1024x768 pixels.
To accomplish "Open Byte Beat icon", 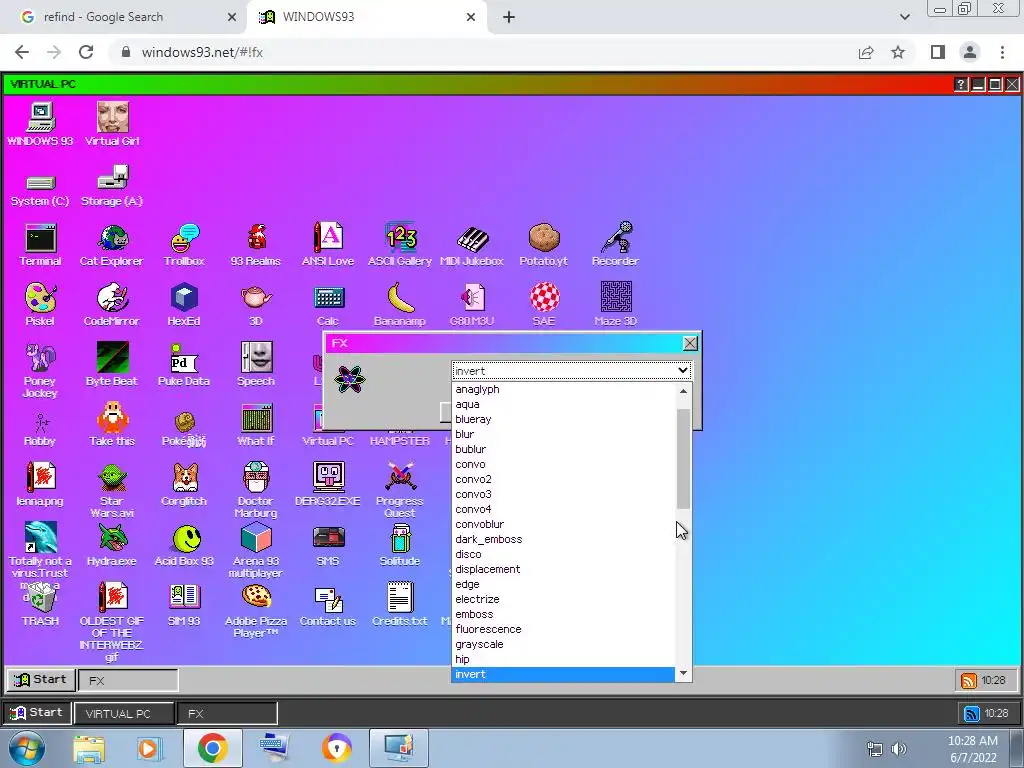I will [112, 364].
